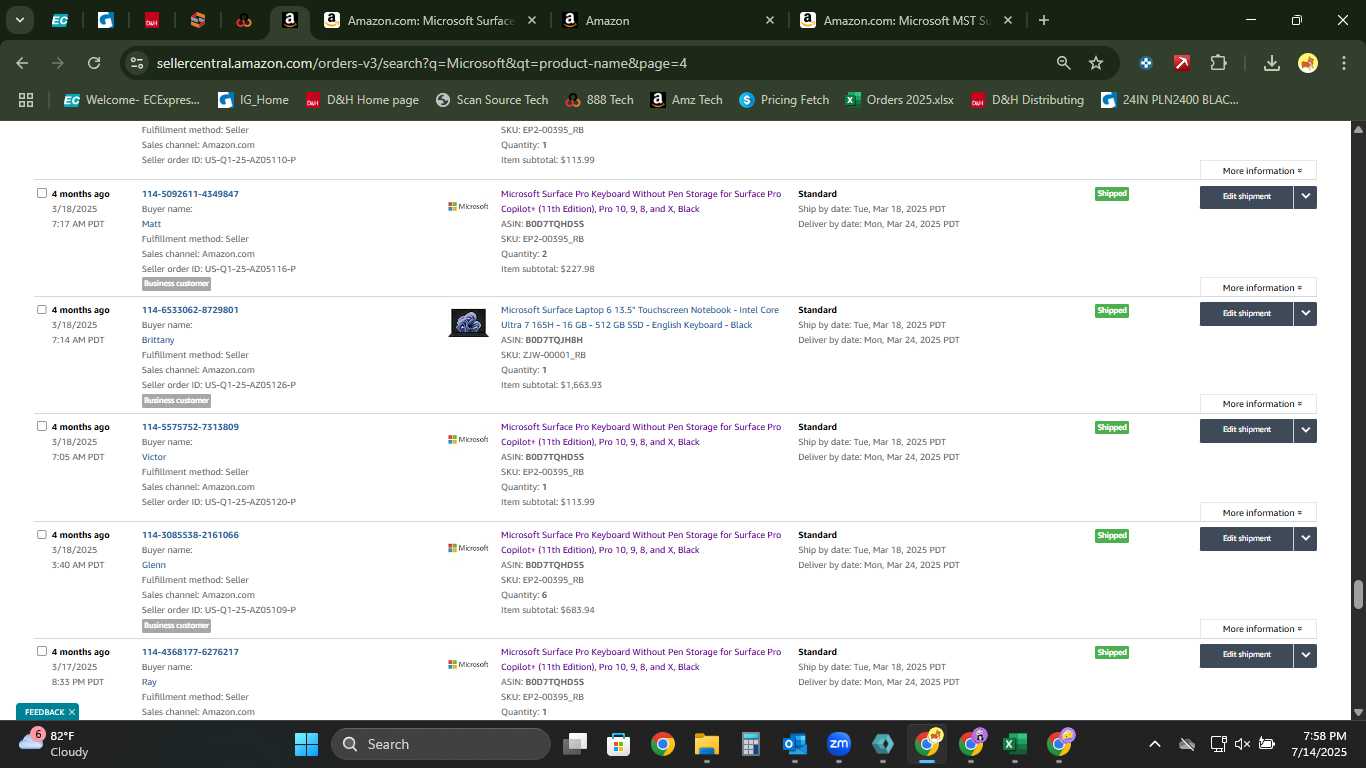Expand More information for Brittany's order
Viewport: 1366px width, 768px height.
[1258, 404]
